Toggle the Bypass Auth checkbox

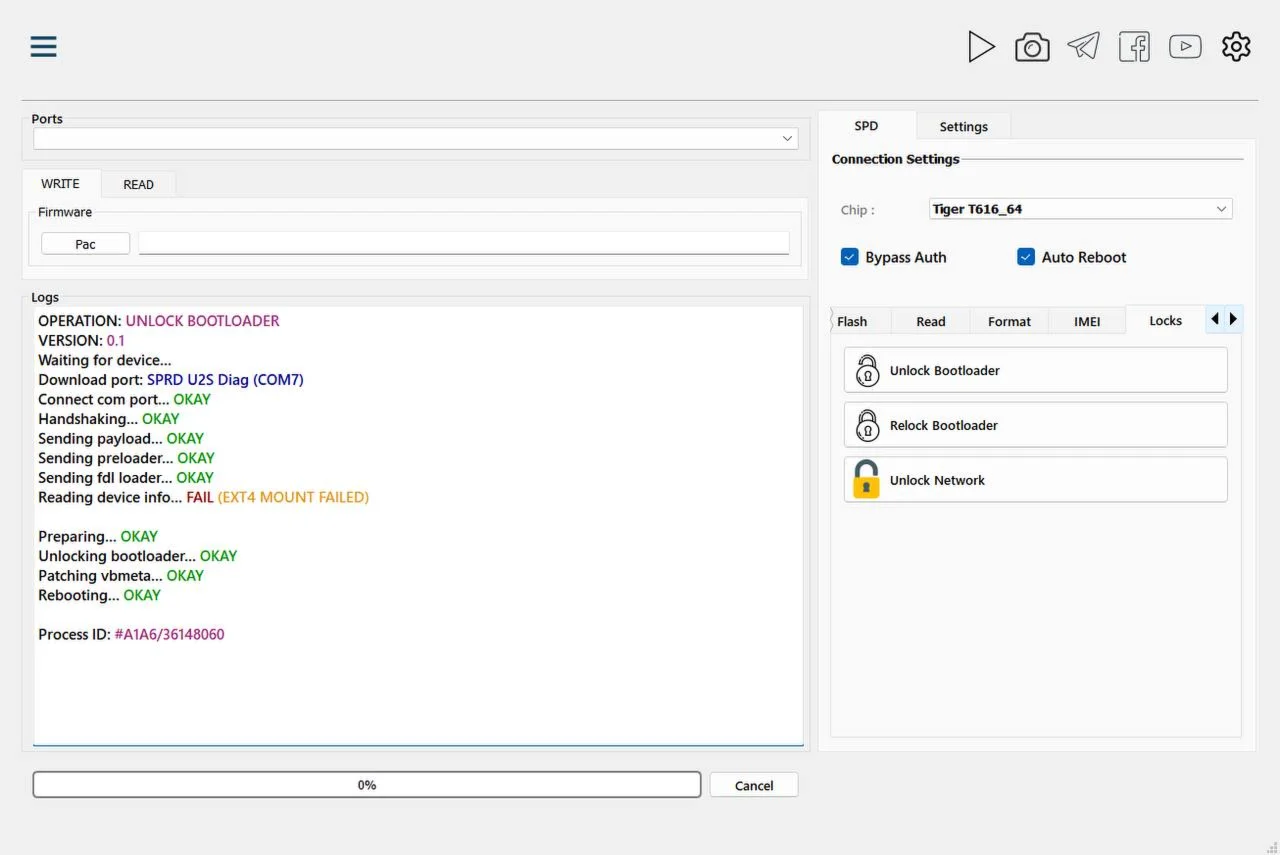pyautogui.click(x=850, y=257)
